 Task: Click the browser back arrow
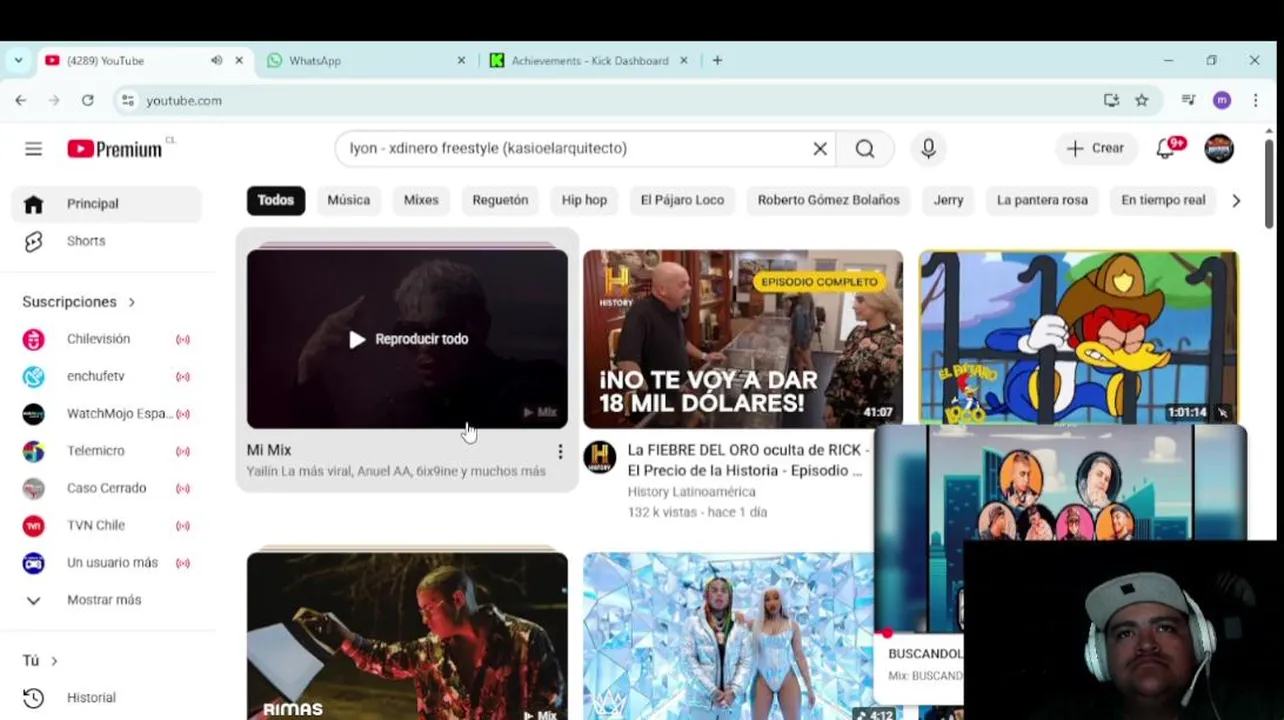click(x=21, y=100)
